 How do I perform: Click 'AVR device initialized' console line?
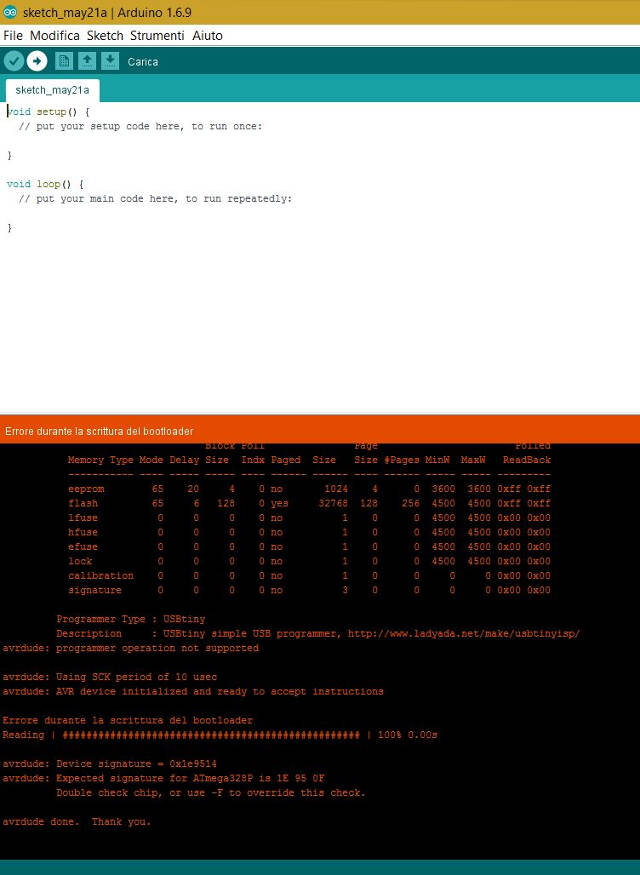coord(193,692)
